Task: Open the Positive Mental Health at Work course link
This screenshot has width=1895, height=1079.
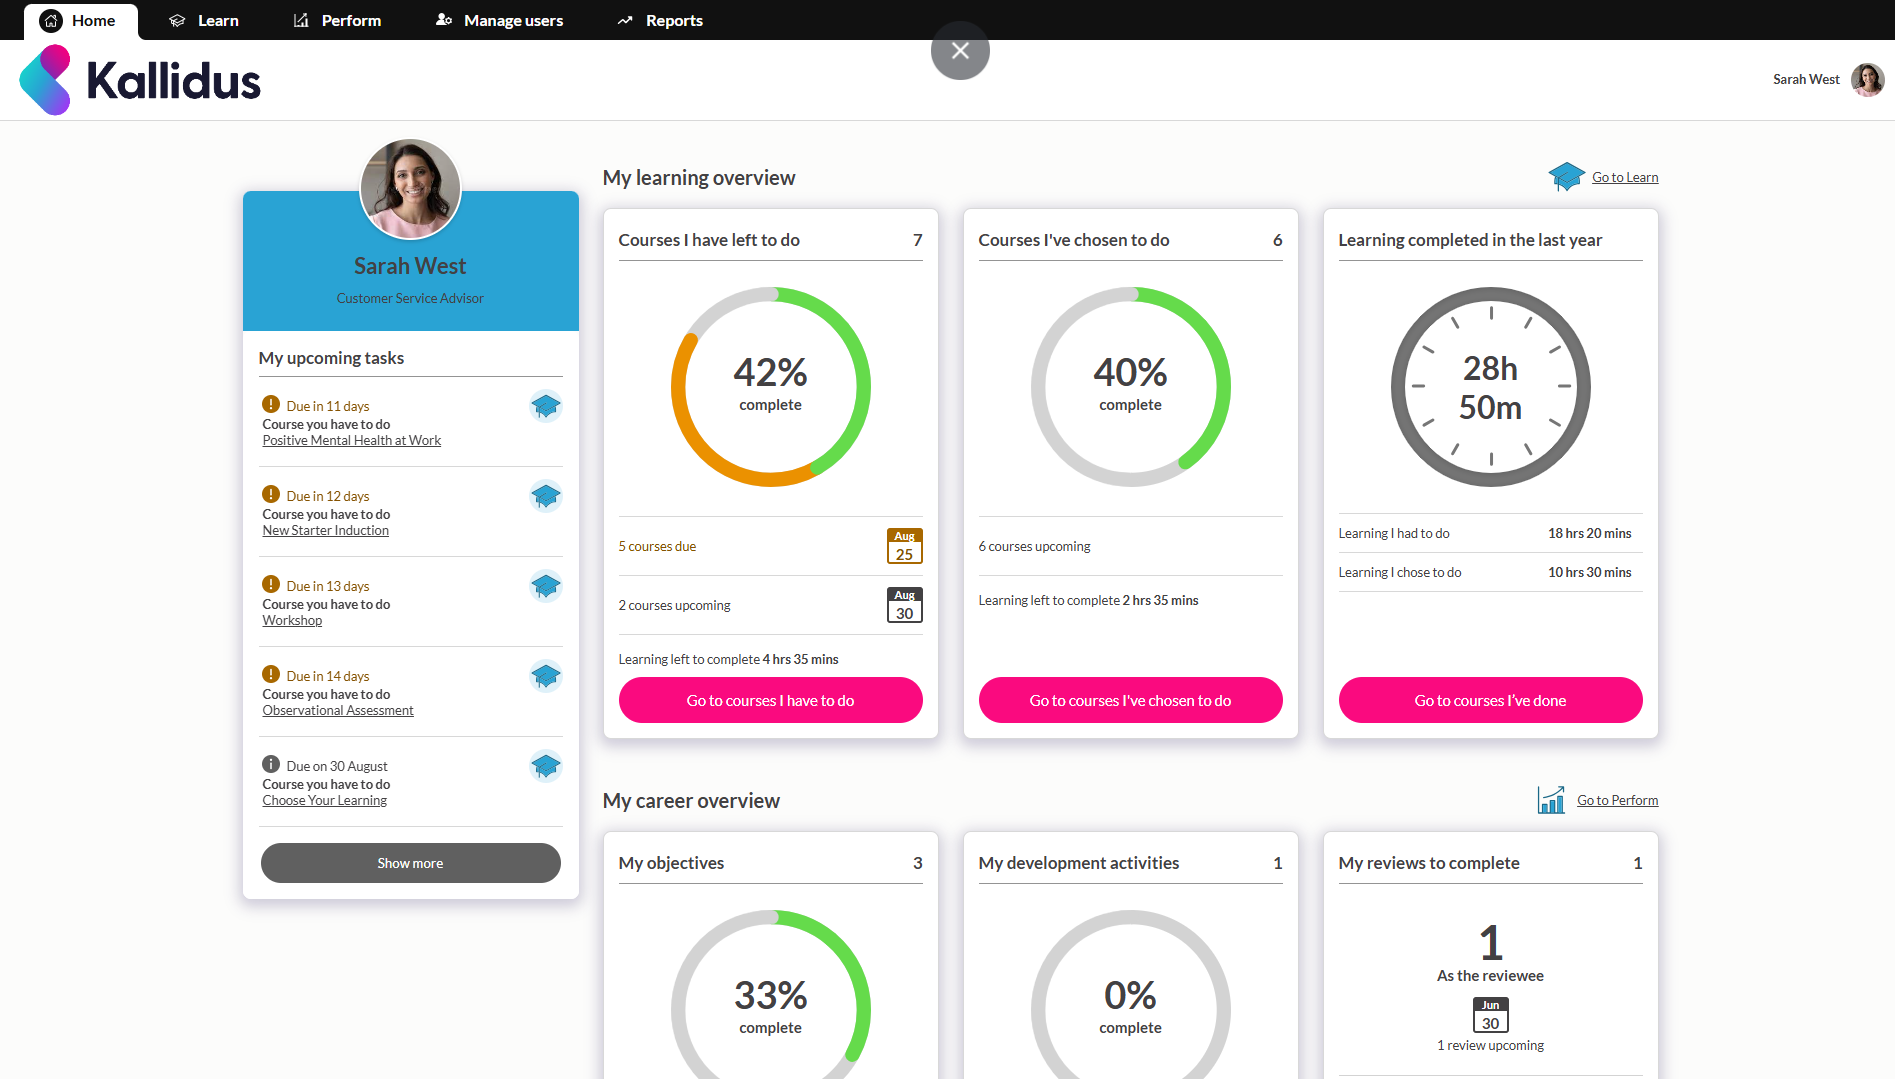Action: pos(351,440)
